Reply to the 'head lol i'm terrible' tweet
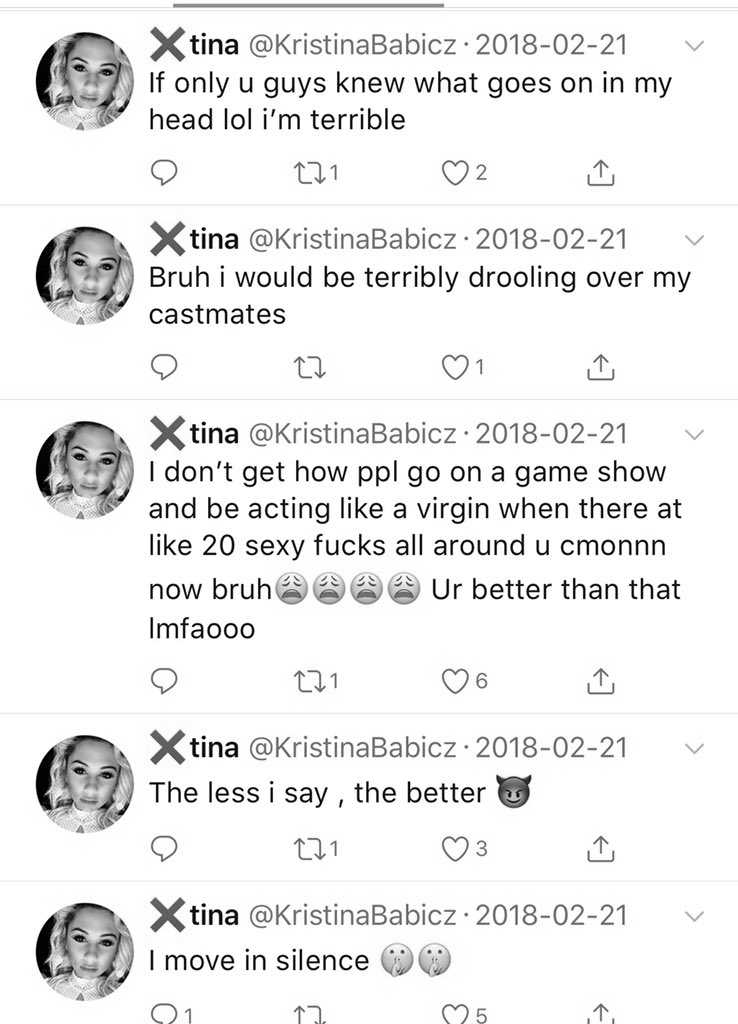This screenshot has width=738, height=1024. point(164,172)
